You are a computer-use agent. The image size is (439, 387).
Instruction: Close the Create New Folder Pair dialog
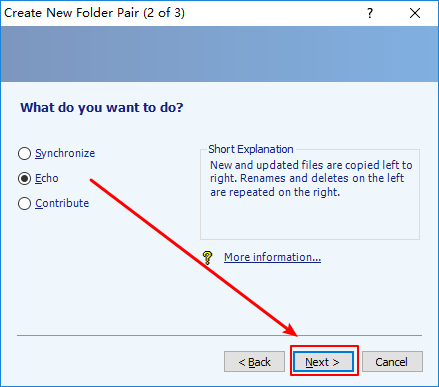click(415, 13)
